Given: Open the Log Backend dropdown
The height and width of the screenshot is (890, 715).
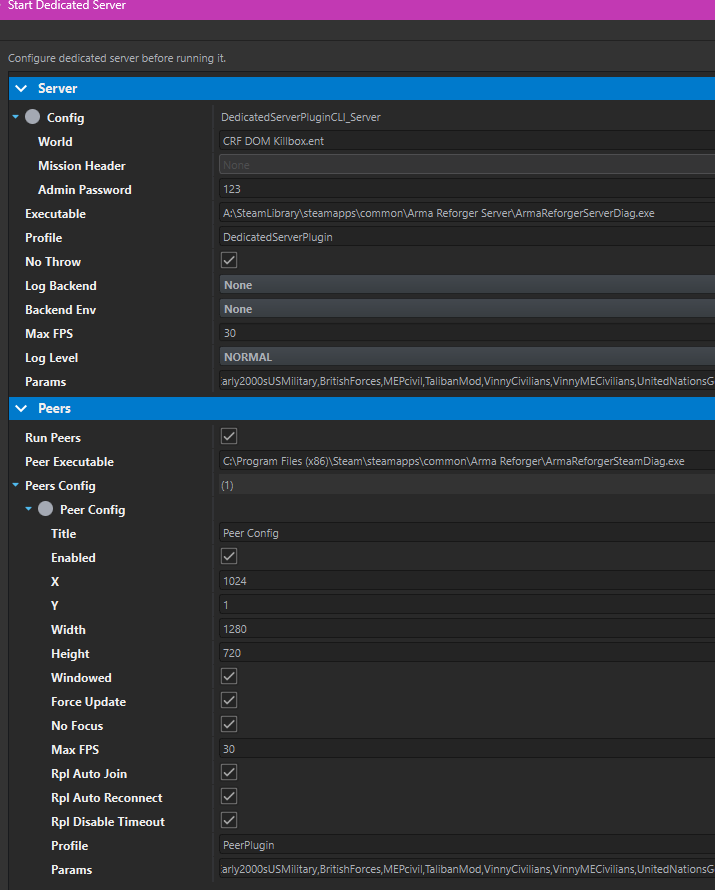Looking at the screenshot, I should tap(466, 285).
